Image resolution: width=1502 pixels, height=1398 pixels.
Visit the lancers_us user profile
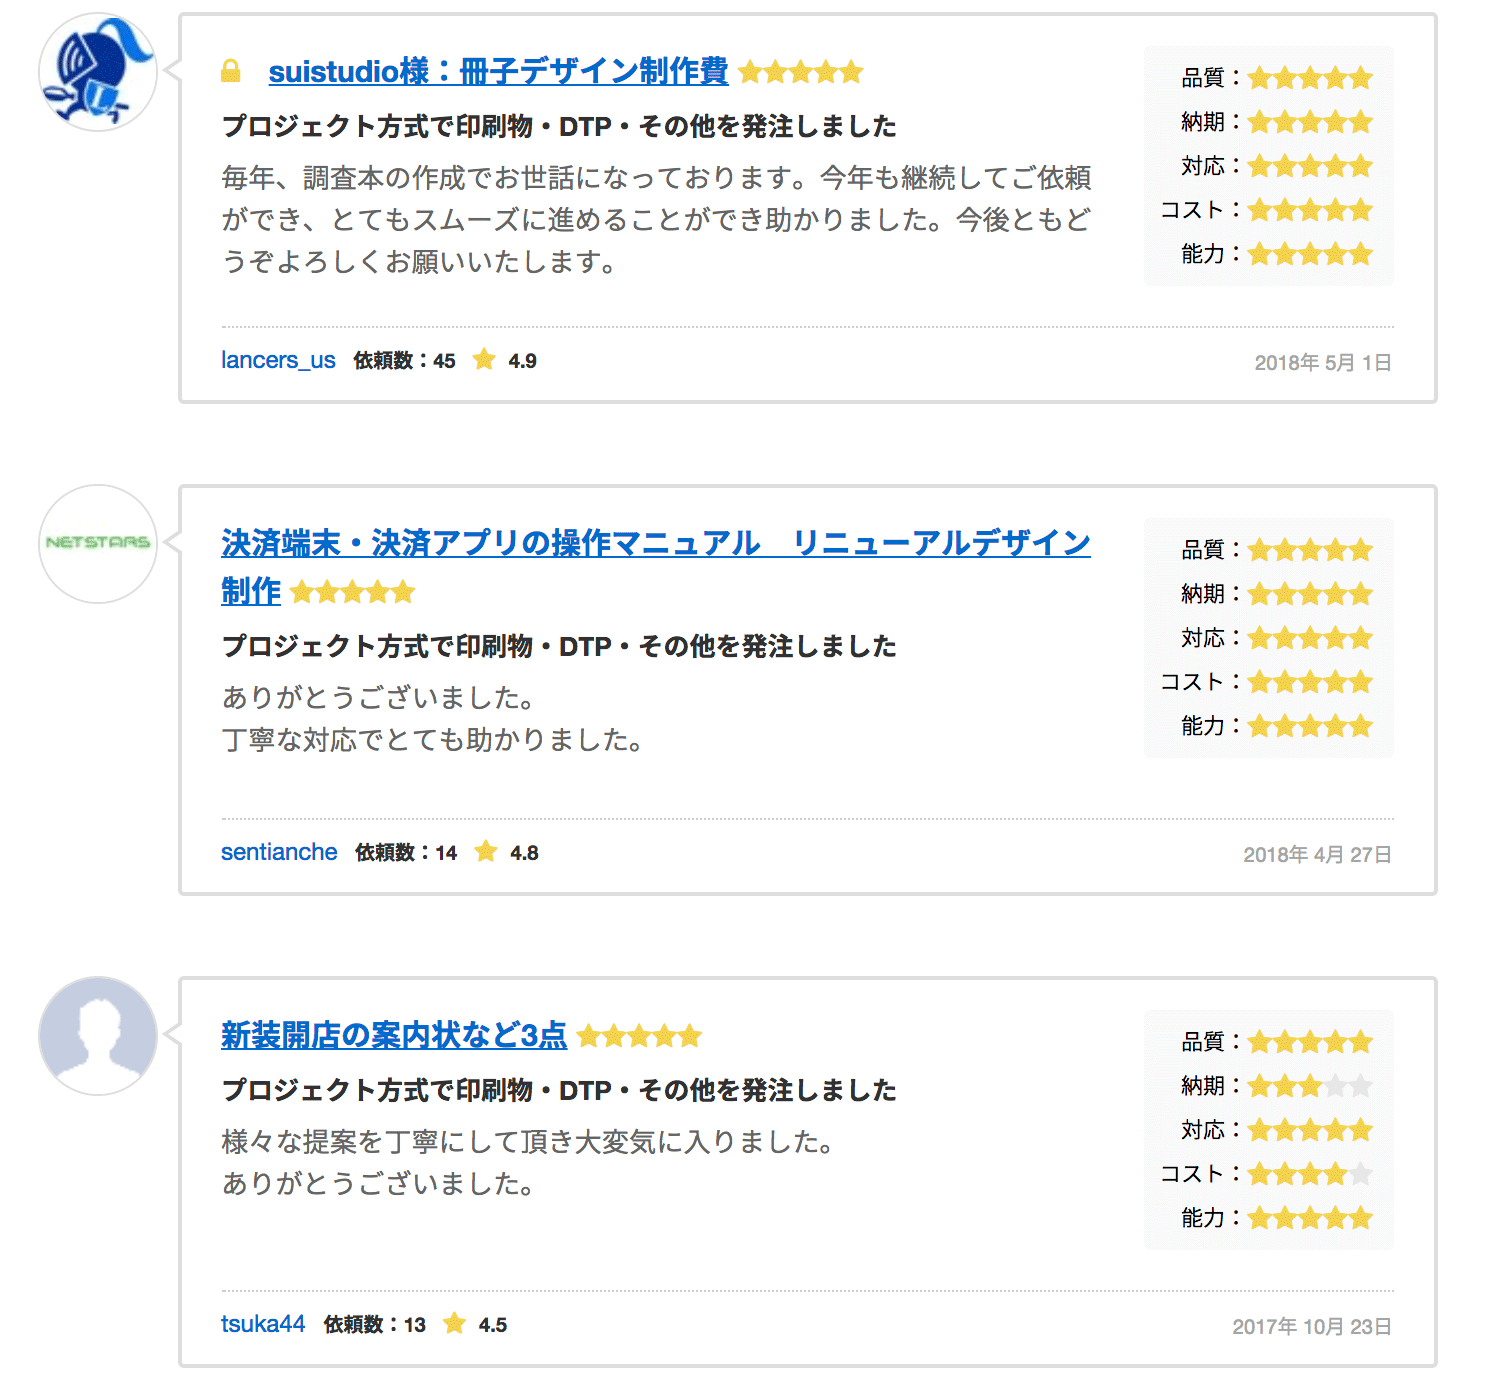278,360
